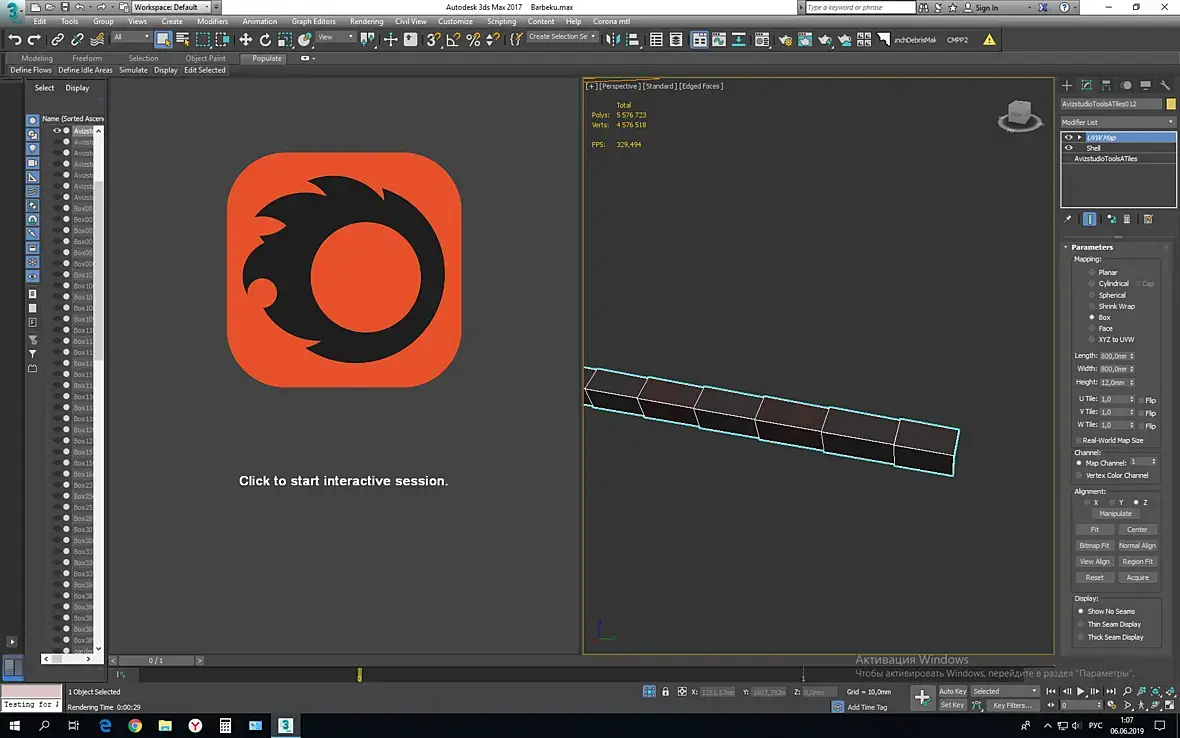
Task: Open the Rendering menu
Action: click(366, 21)
